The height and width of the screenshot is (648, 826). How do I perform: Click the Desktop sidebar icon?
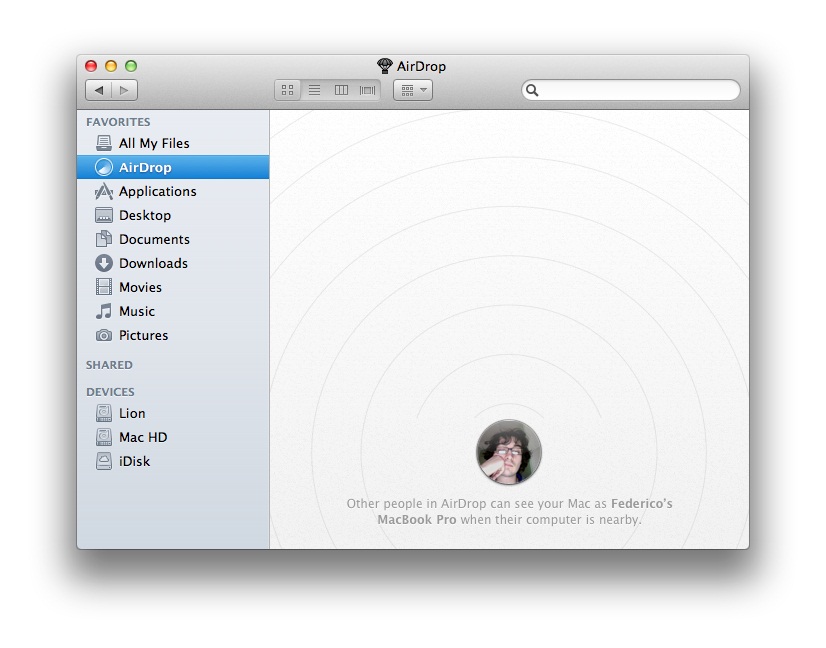coord(104,215)
